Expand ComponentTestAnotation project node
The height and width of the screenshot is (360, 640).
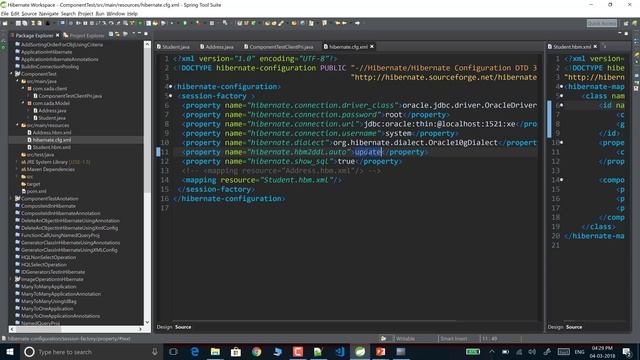coord(11,199)
